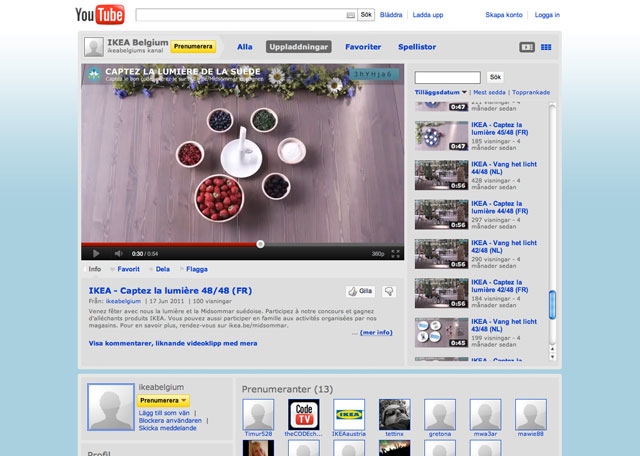Viewport: 640px width, 456px height.
Task: Click Lägg till som vän link
Action: click(x=164, y=413)
